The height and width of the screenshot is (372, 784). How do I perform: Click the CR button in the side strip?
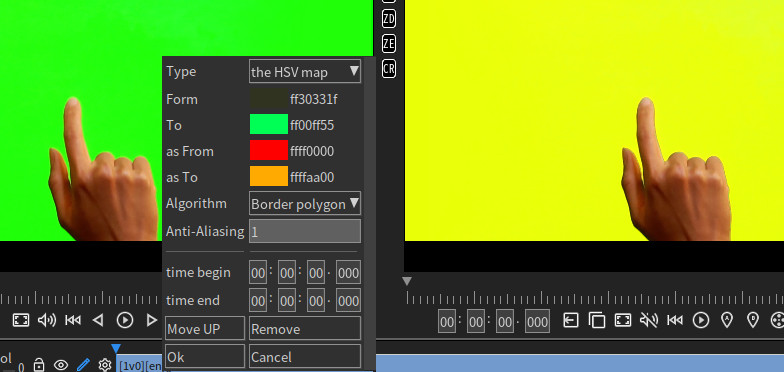388,68
